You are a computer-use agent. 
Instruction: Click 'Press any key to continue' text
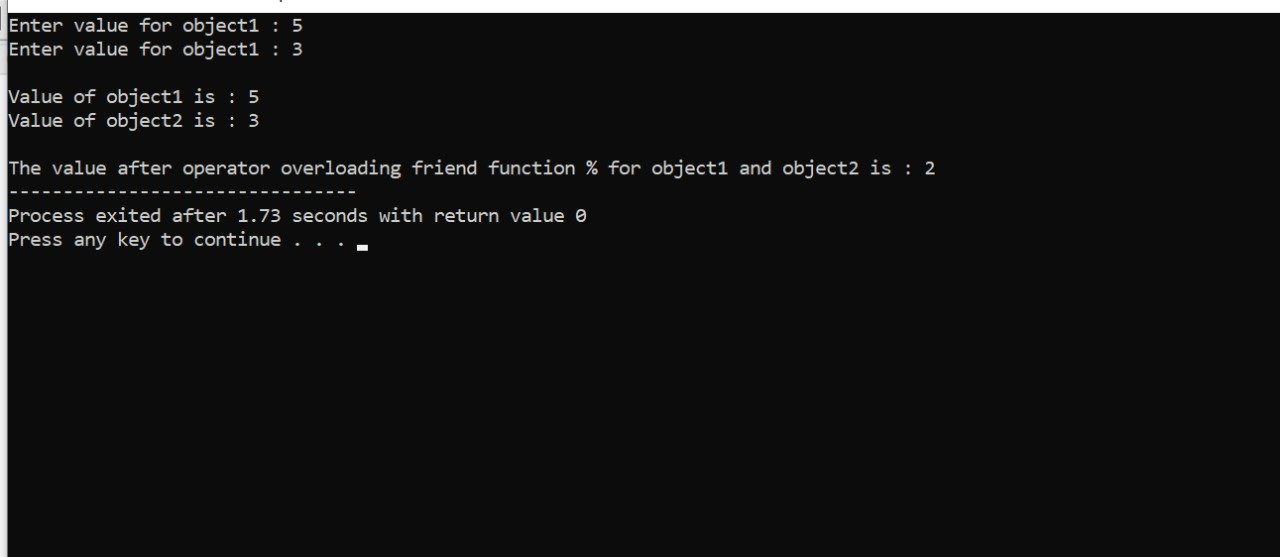[144, 240]
